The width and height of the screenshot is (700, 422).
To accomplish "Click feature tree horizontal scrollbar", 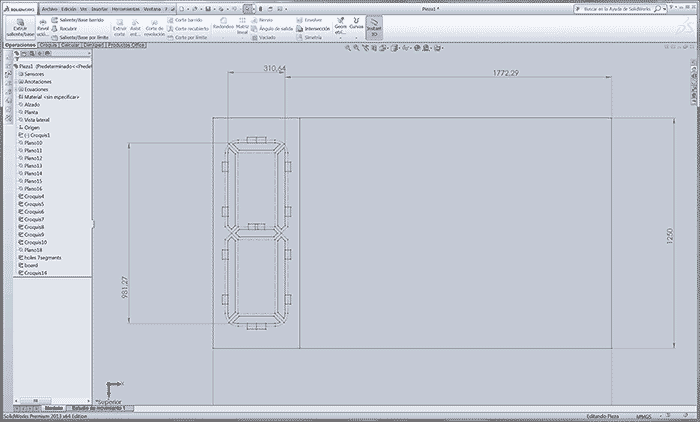I will [36, 401].
